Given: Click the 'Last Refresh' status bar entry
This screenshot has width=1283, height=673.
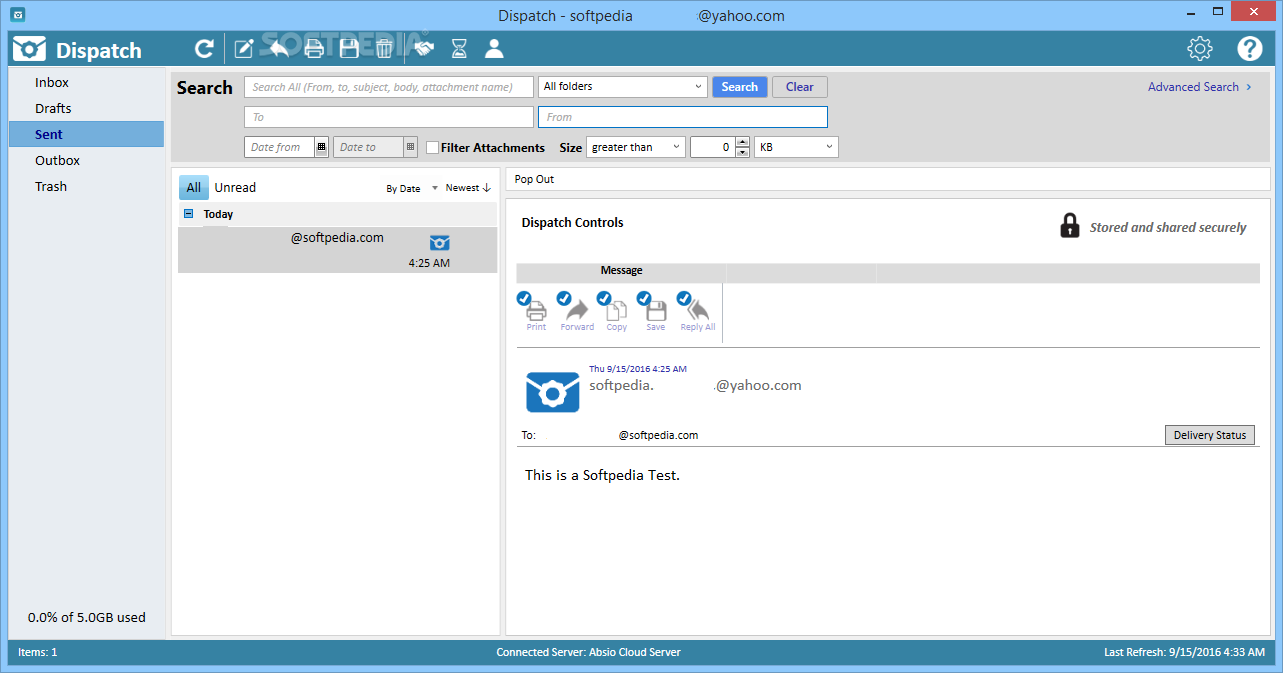Looking at the screenshot, I should 1184,652.
